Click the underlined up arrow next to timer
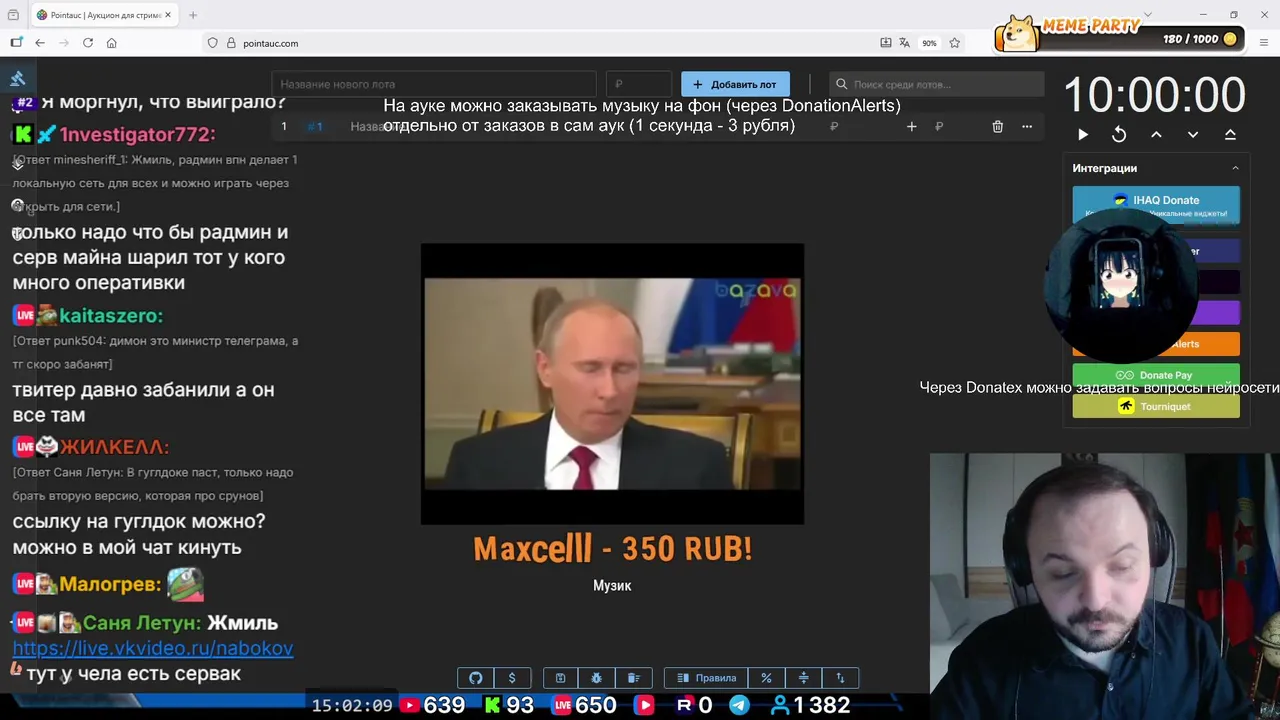This screenshot has height=720, width=1280. pyautogui.click(x=1230, y=134)
